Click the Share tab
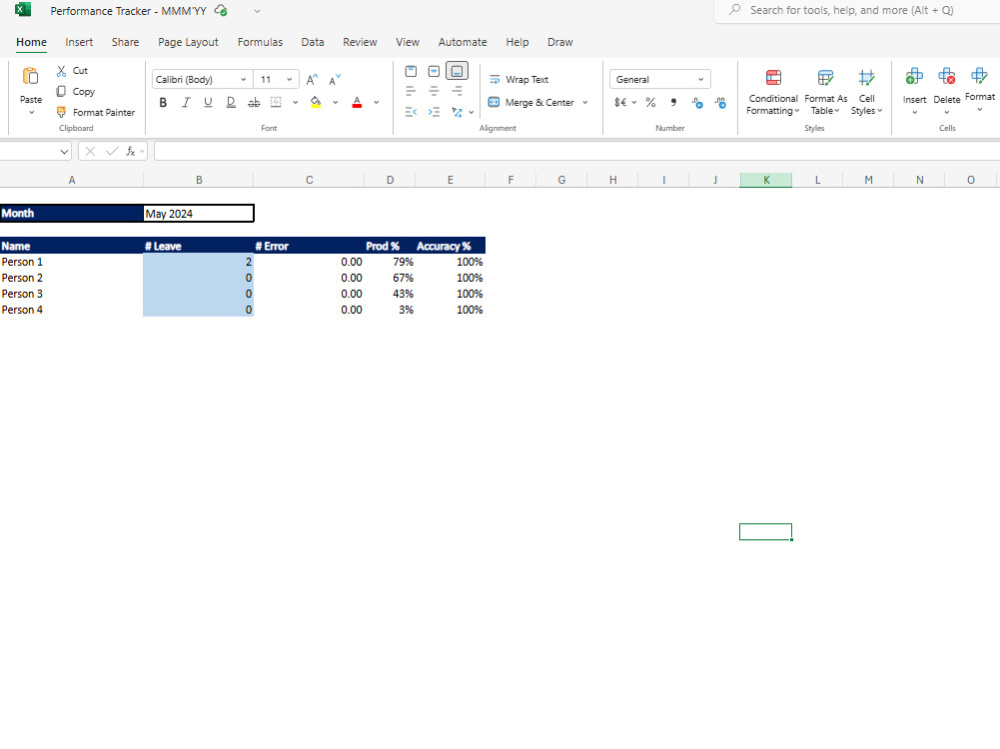The height and width of the screenshot is (749, 1000). [125, 42]
